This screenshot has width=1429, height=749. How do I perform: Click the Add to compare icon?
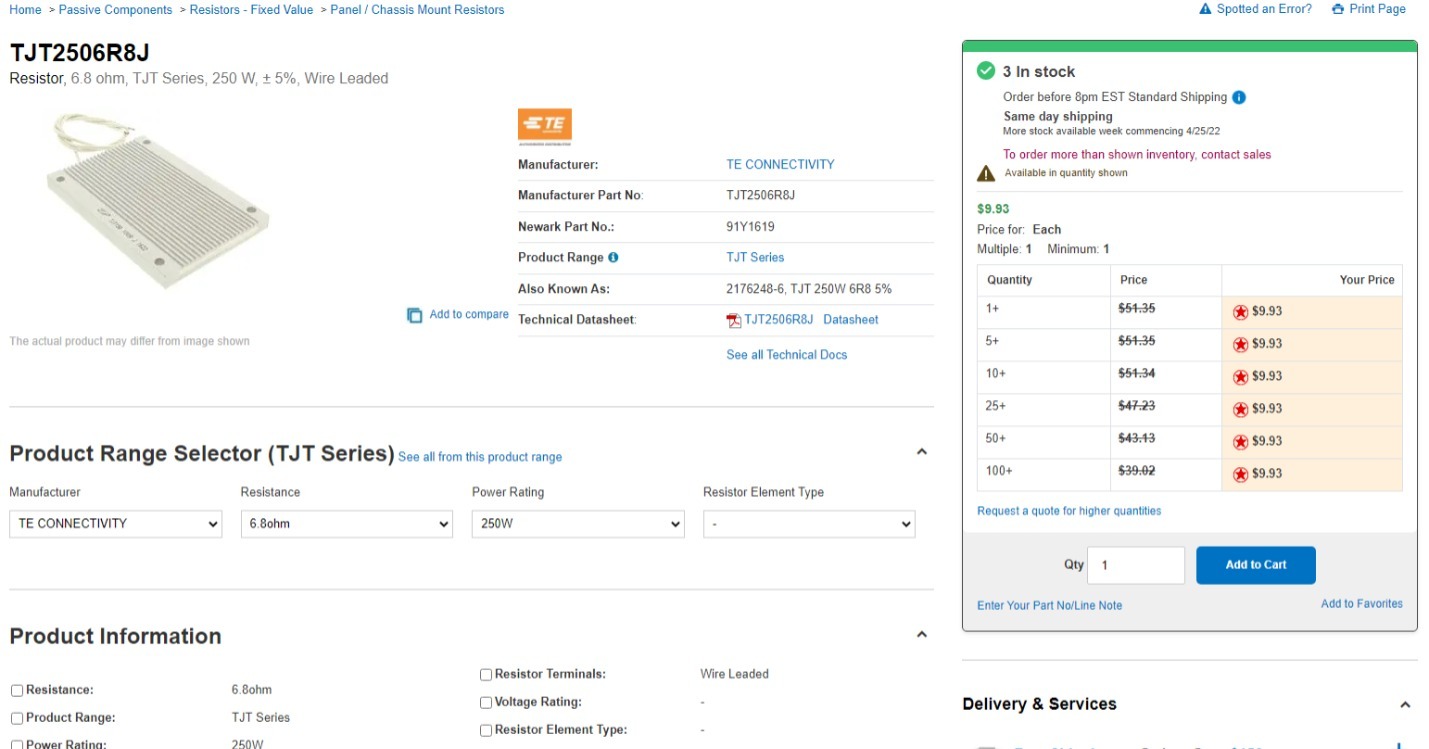[414, 315]
